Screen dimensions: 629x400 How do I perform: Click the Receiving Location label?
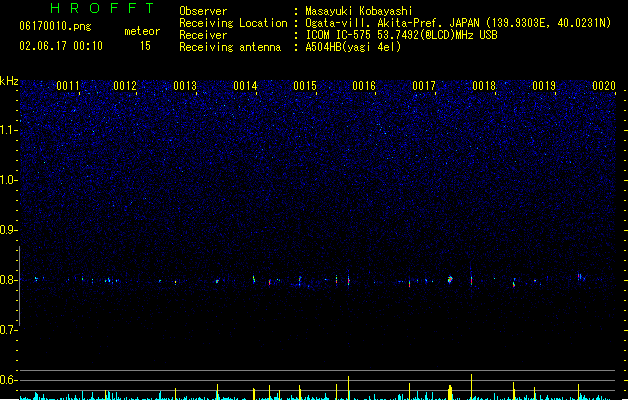point(233,23)
